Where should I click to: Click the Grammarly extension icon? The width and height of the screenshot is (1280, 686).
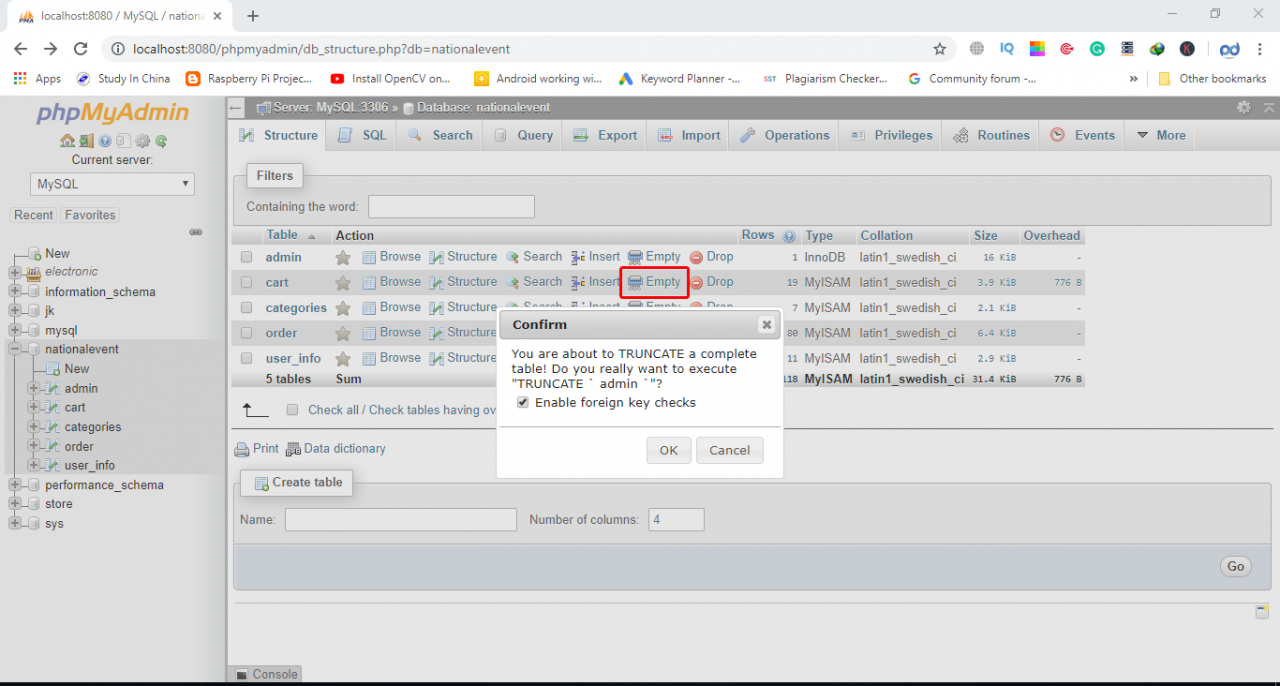pyautogui.click(x=1097, y=48)
